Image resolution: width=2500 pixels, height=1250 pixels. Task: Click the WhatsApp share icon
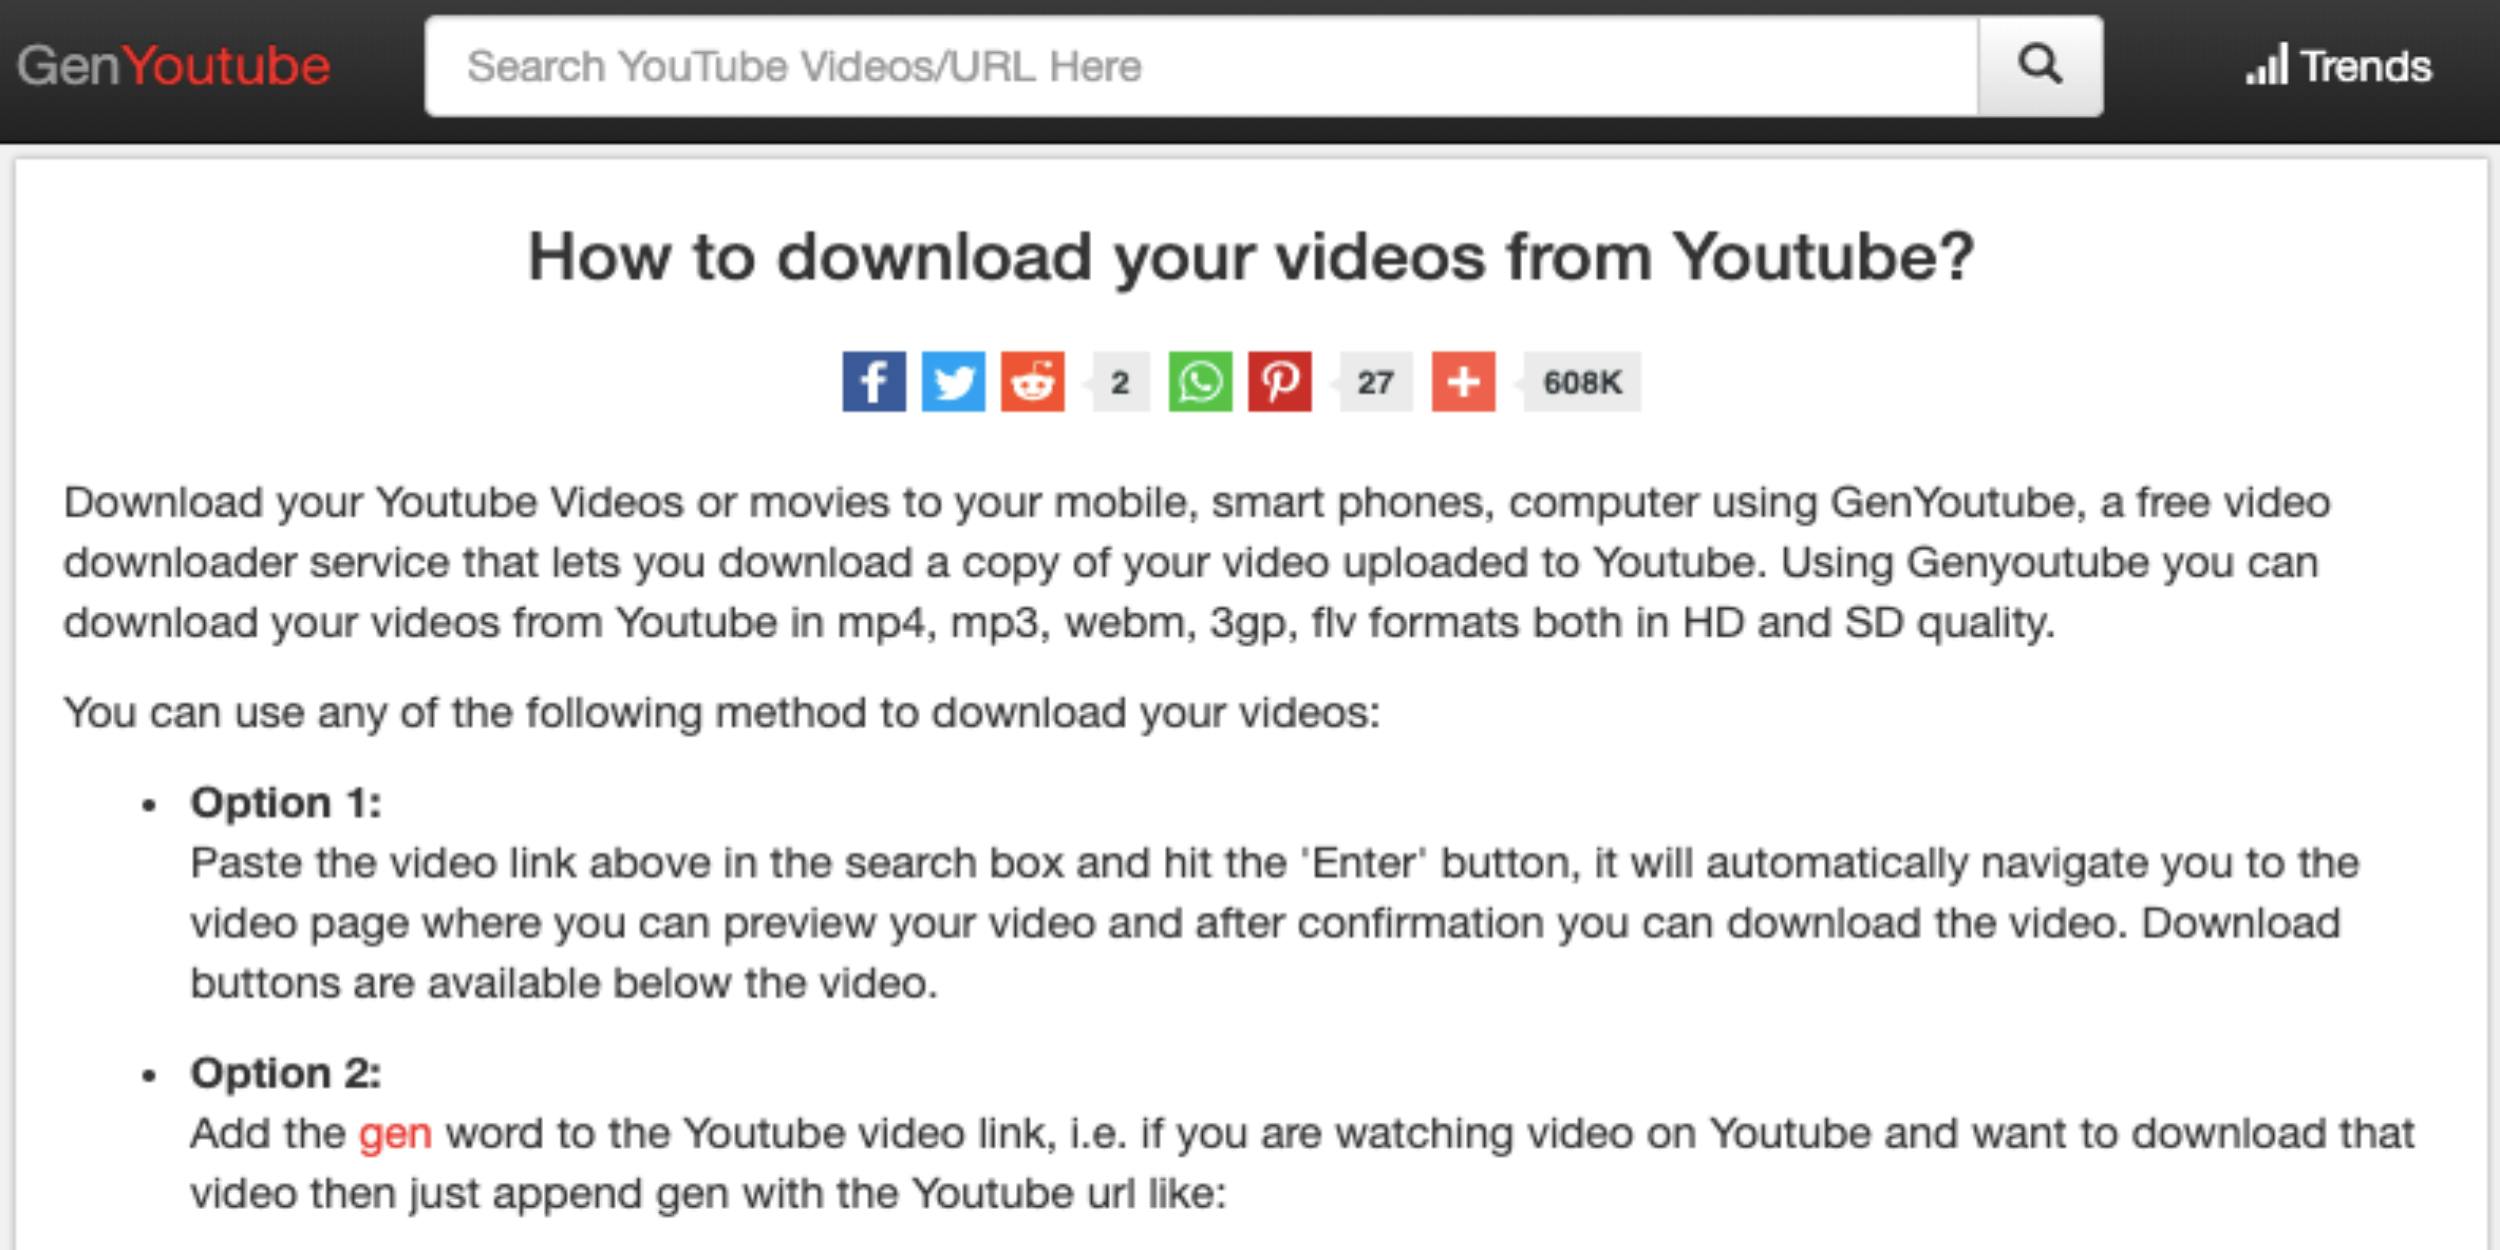[x=1199, y=383]
